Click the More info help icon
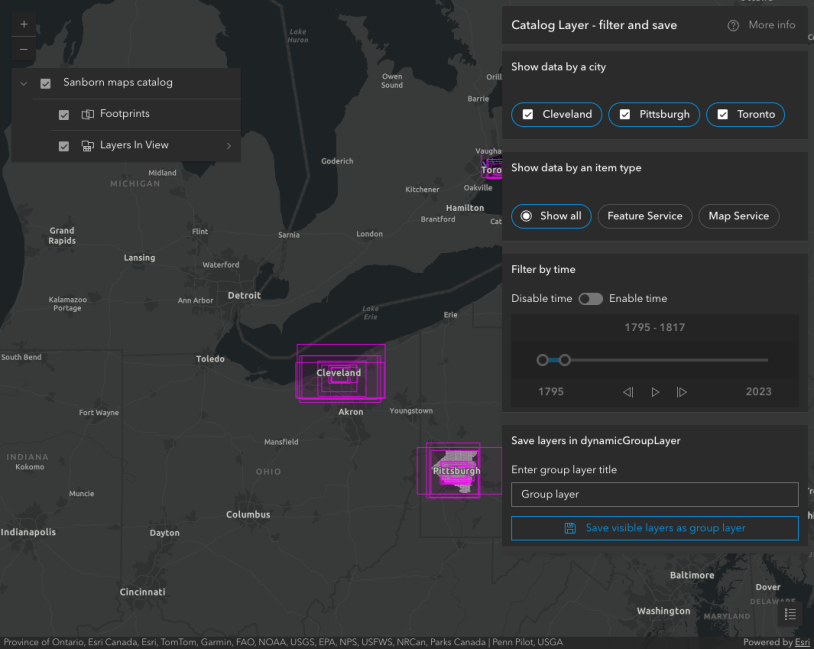 (733, 25)
